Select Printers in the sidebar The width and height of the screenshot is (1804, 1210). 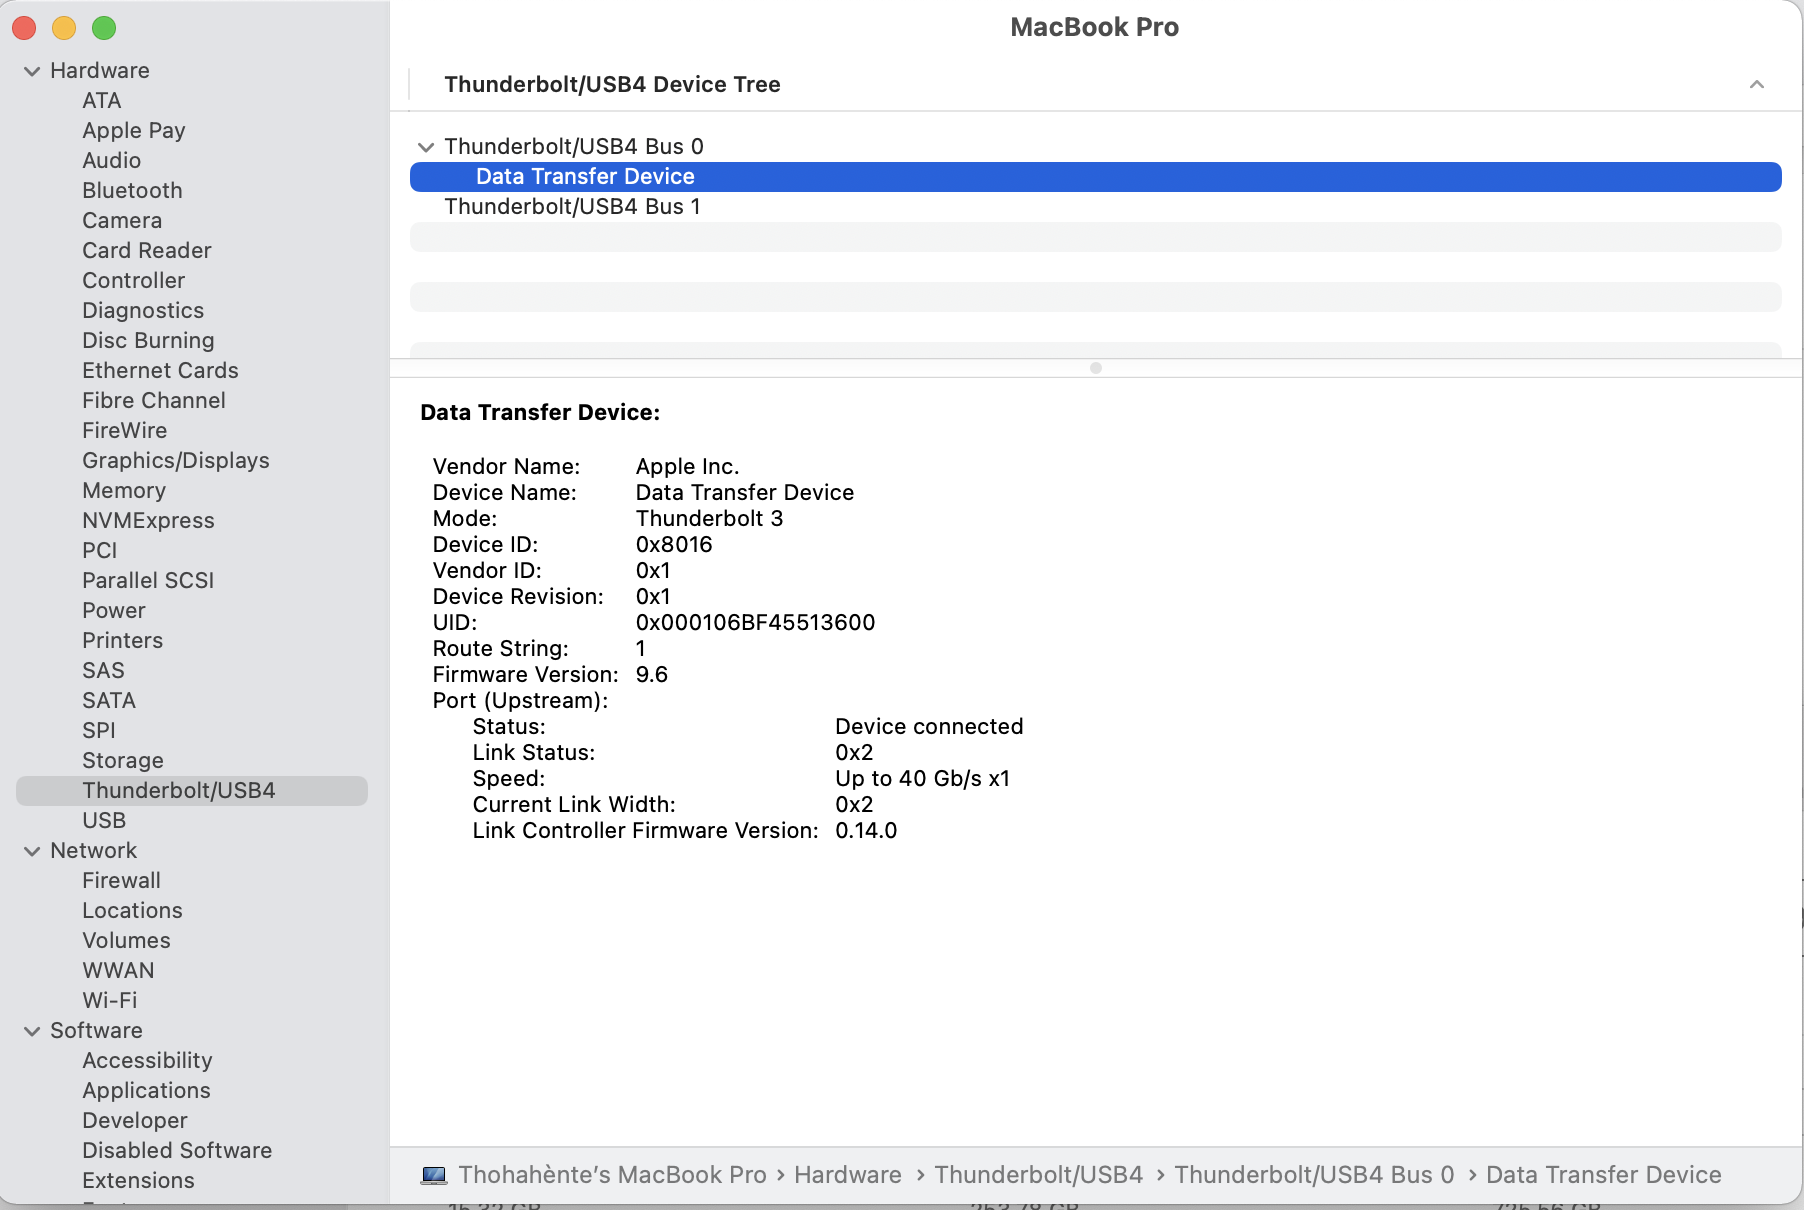tap(123, 641)
